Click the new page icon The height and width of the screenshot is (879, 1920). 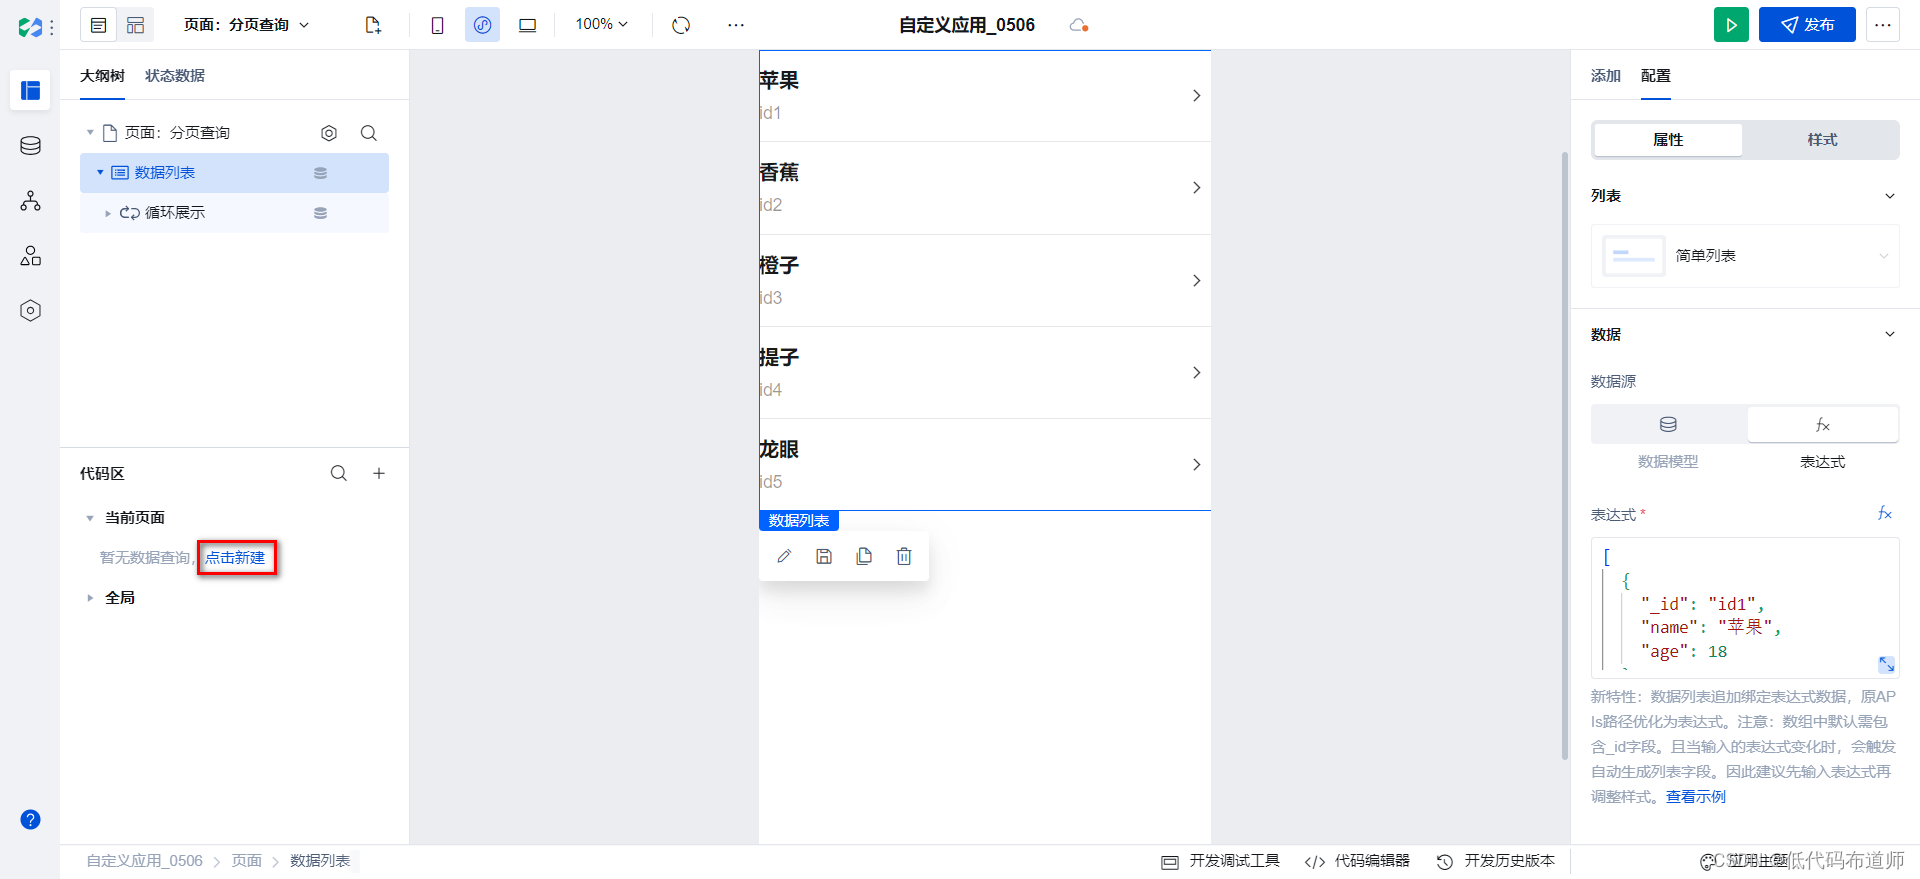tap(373, 25)
